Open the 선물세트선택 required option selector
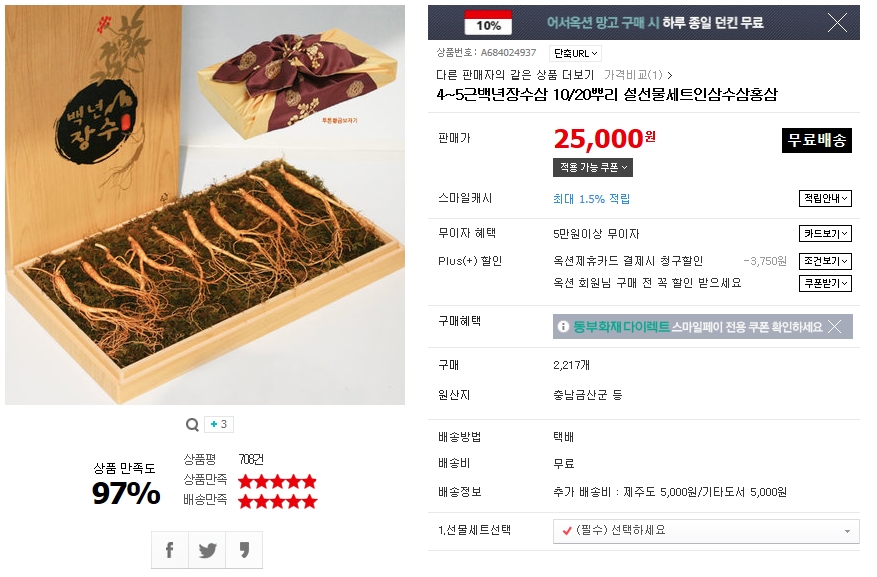This screenshot has width=877, height=577. 706,531
